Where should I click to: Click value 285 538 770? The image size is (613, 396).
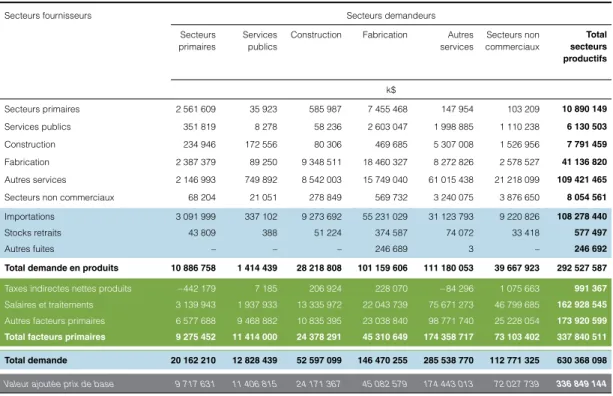[448, 360]
